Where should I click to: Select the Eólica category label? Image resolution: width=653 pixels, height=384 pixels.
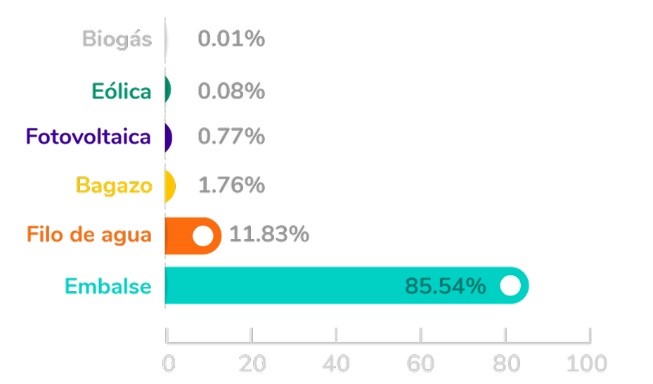121,91
